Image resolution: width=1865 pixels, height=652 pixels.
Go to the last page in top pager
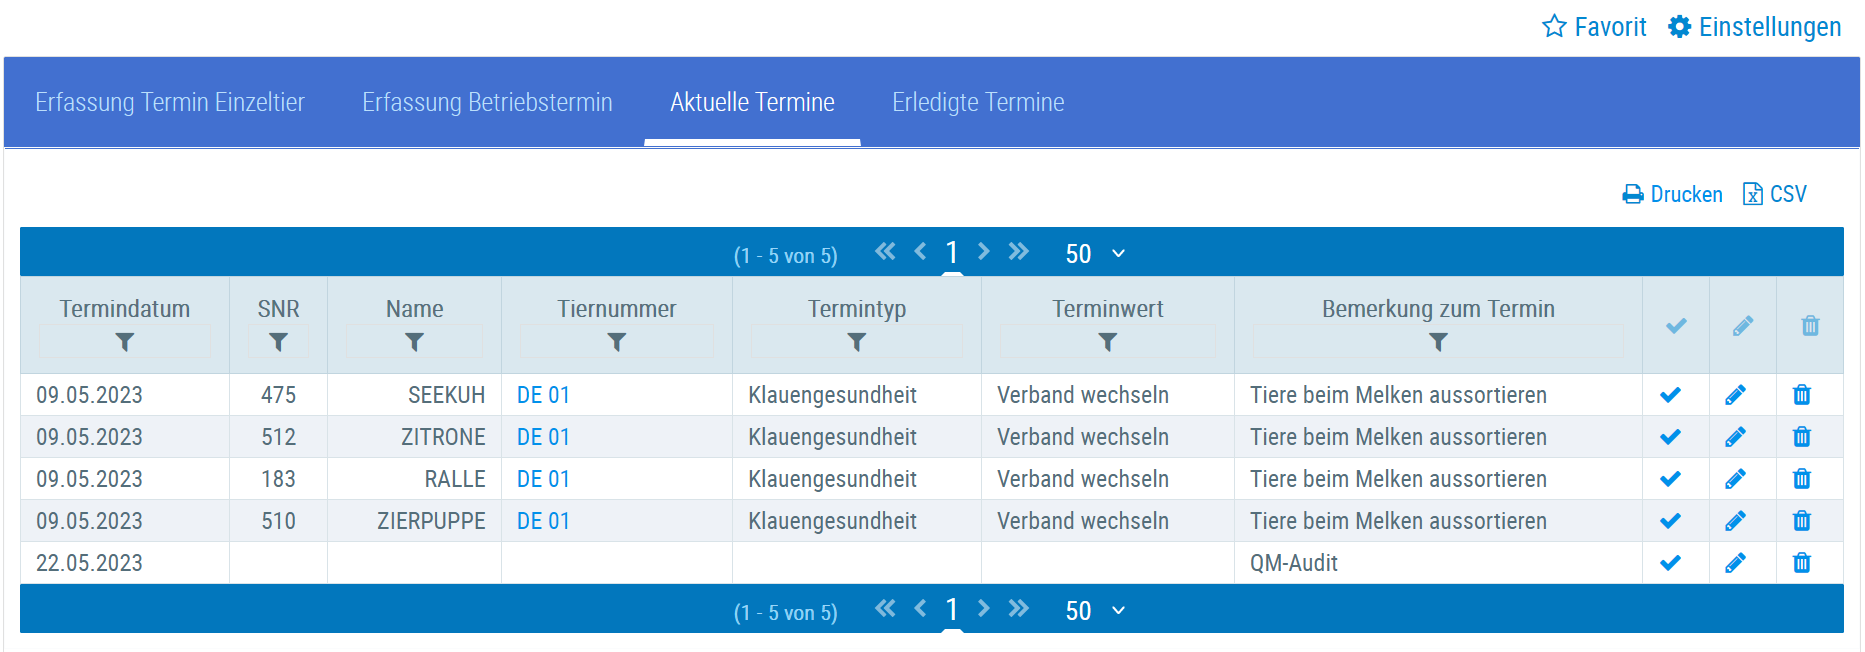tap(1018, 252)
